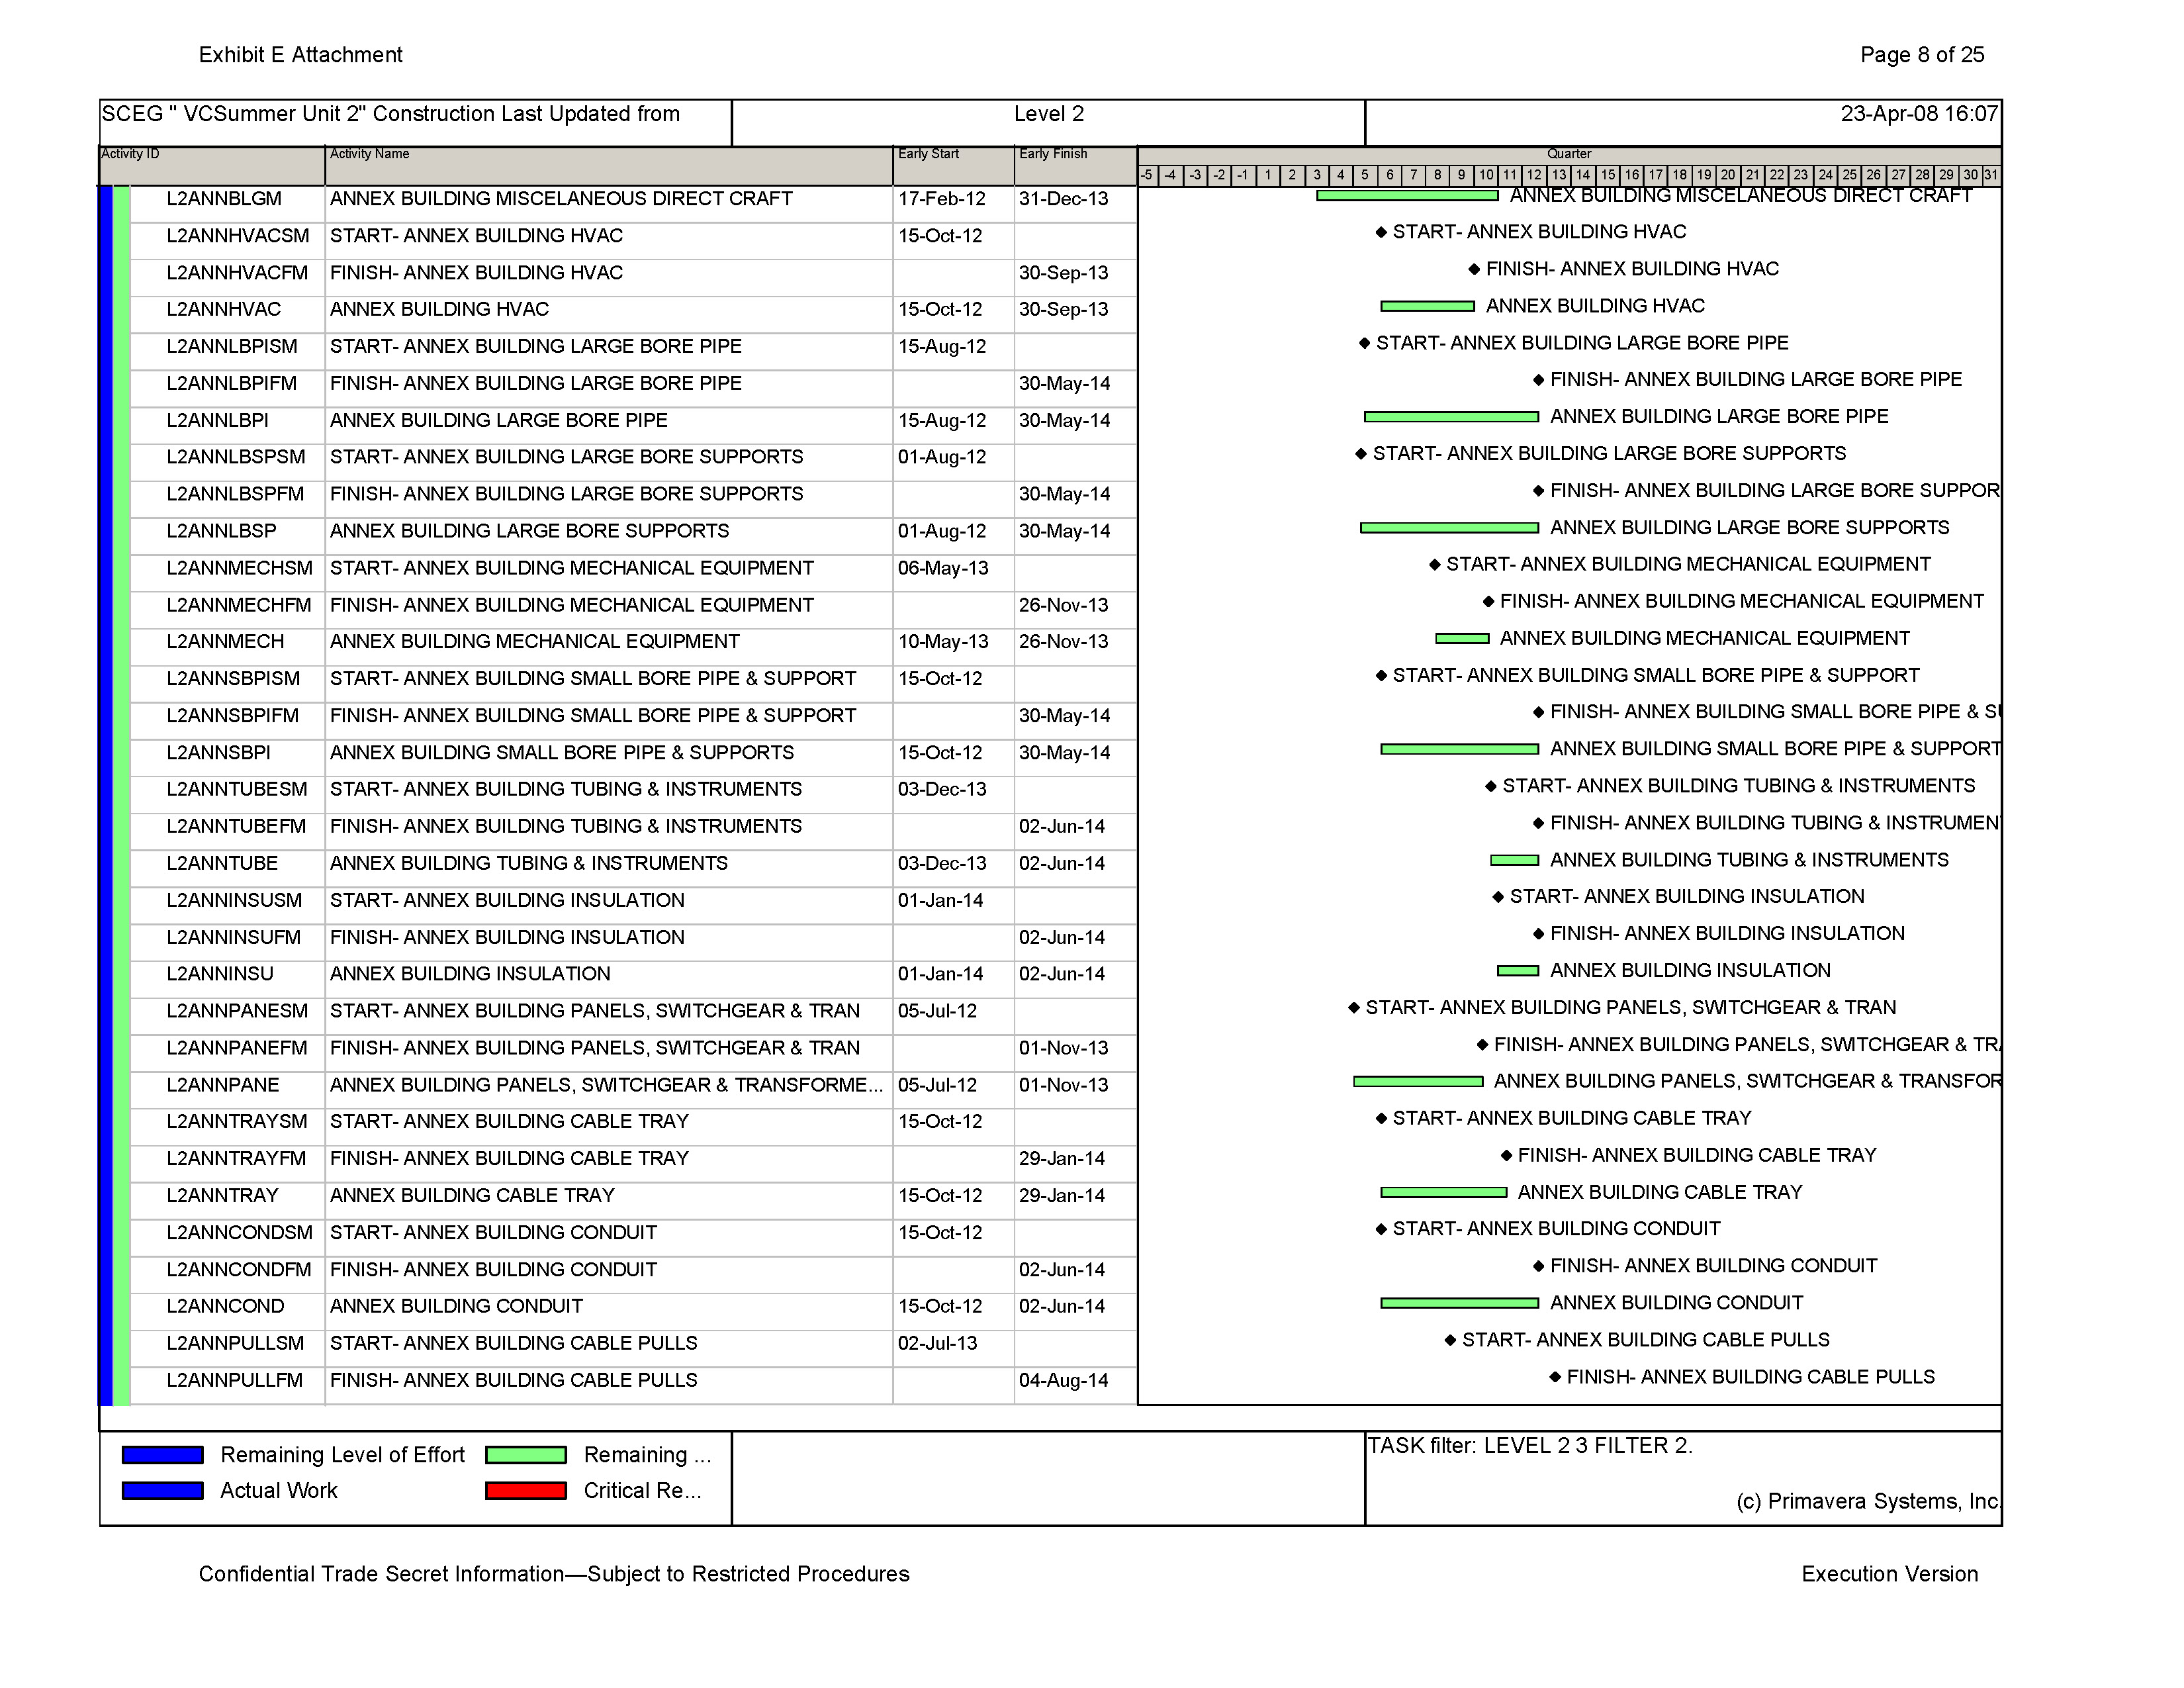Click the TASK filter: LEVEL 2 3 FILTER 2 text
This screenshot has height=1688, width=2184.
pos(1530,1446)
